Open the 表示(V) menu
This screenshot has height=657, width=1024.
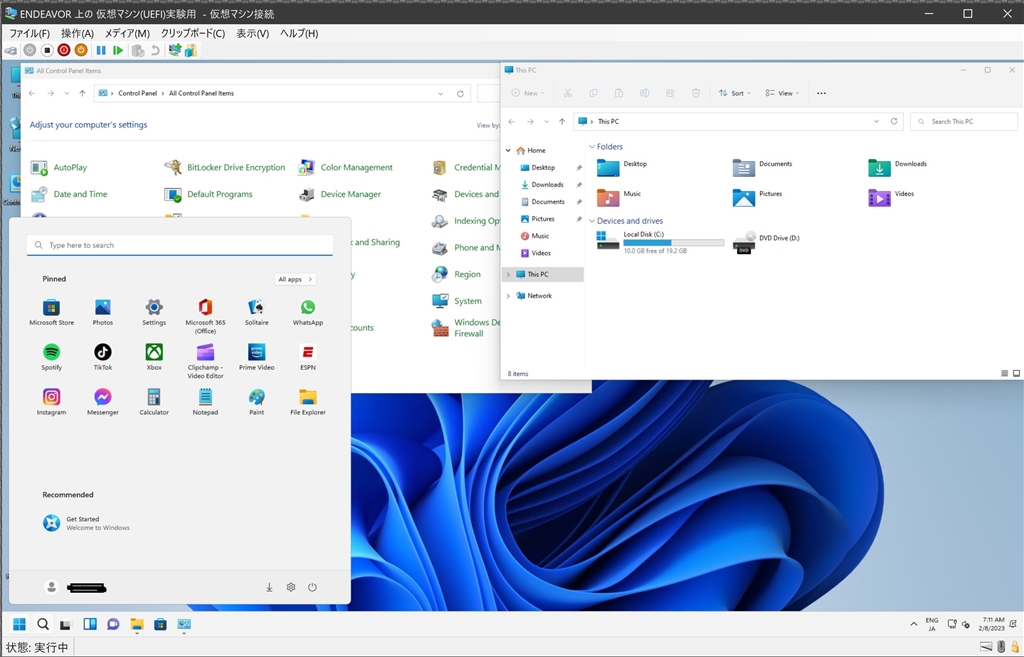(x=253, y=33)
